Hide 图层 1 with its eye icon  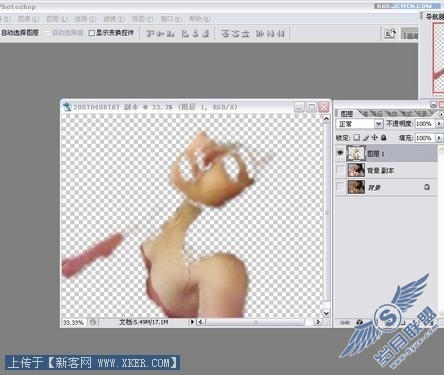click(x=340, y=153)
